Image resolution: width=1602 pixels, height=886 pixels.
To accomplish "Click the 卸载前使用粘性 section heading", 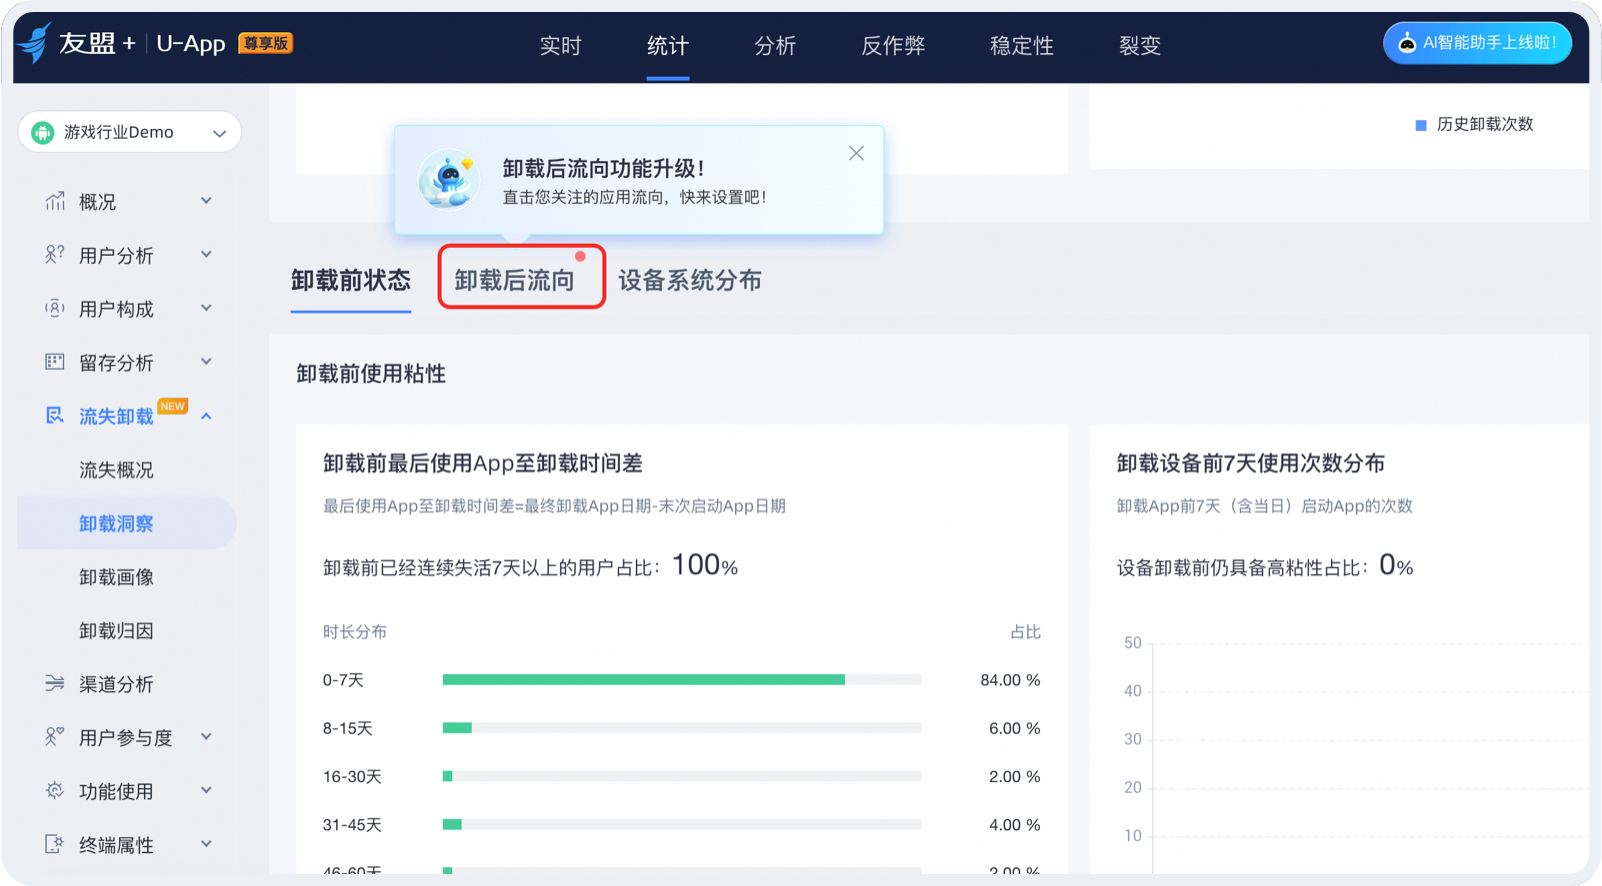I will (x=371, y=374).
